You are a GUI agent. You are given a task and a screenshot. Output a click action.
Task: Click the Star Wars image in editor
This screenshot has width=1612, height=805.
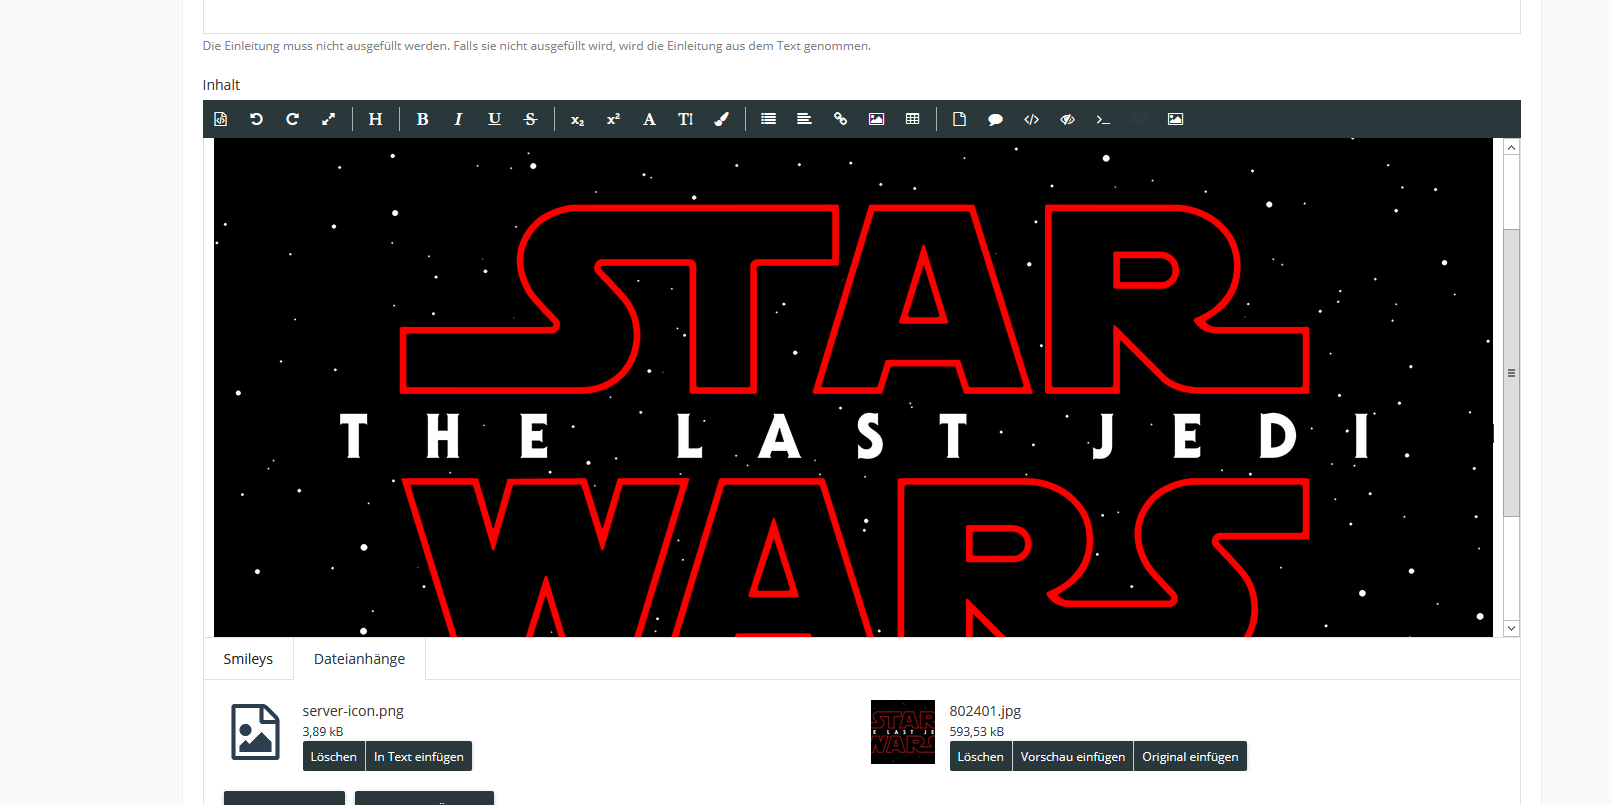click(853, 388)
